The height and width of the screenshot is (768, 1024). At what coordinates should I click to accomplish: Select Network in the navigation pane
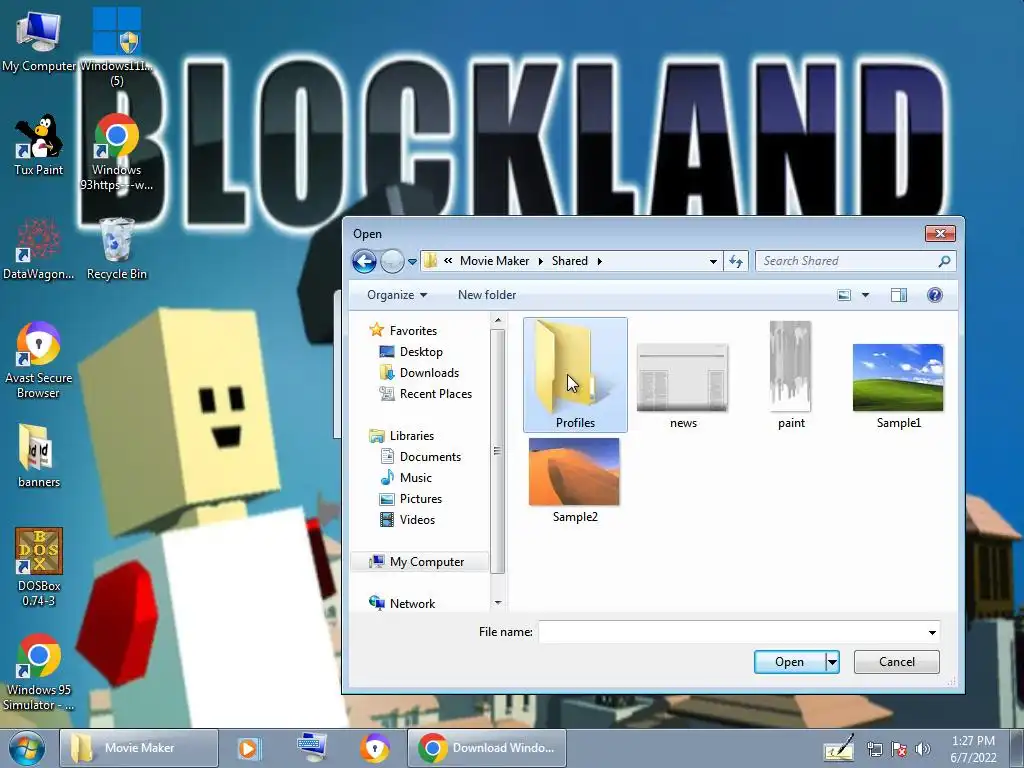(402, 603)
